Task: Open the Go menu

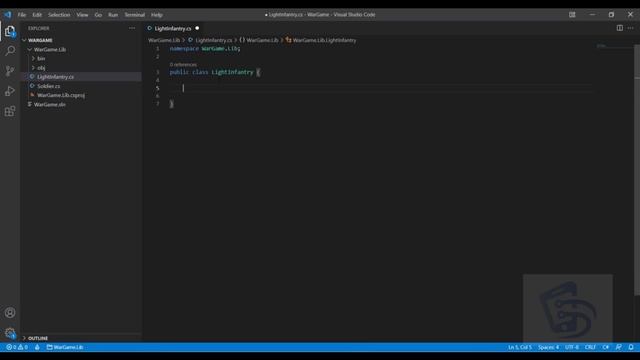Action: (98, 15)
